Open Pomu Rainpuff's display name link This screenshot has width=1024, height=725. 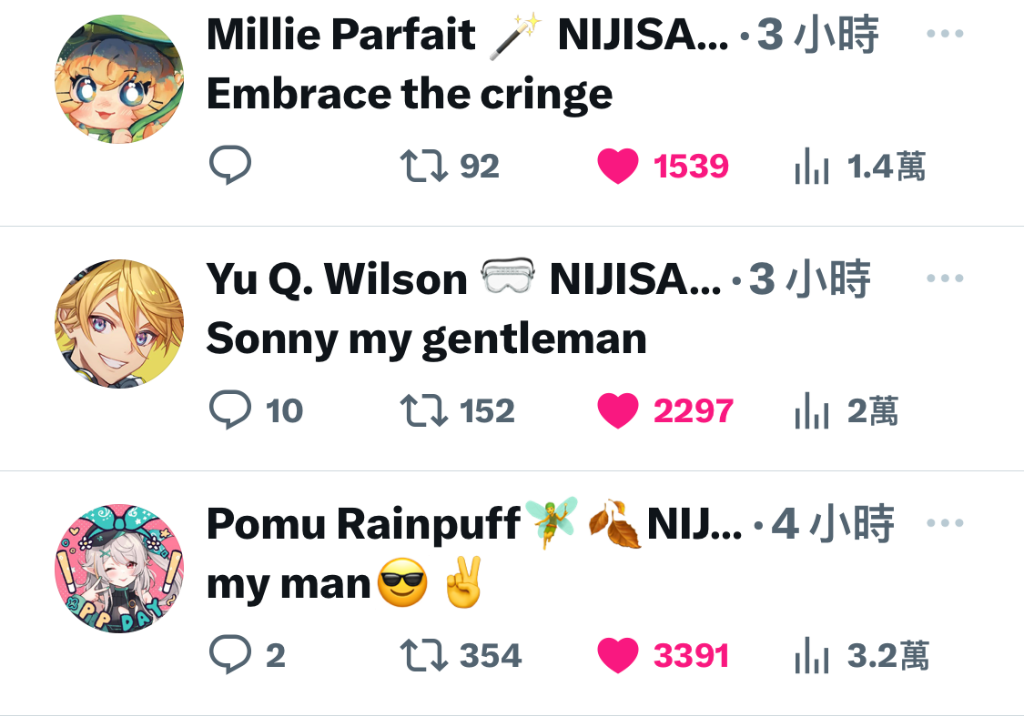363,524
